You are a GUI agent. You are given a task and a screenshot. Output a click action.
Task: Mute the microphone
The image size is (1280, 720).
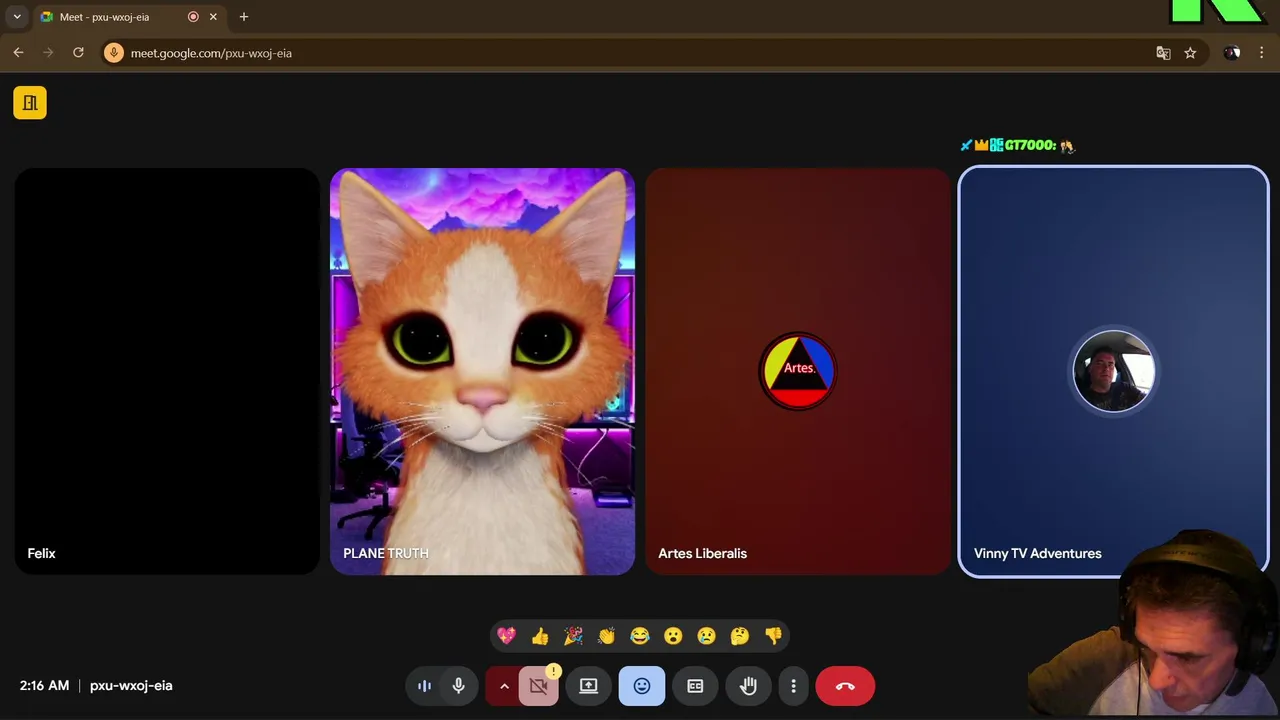click(x=458, y=686)
